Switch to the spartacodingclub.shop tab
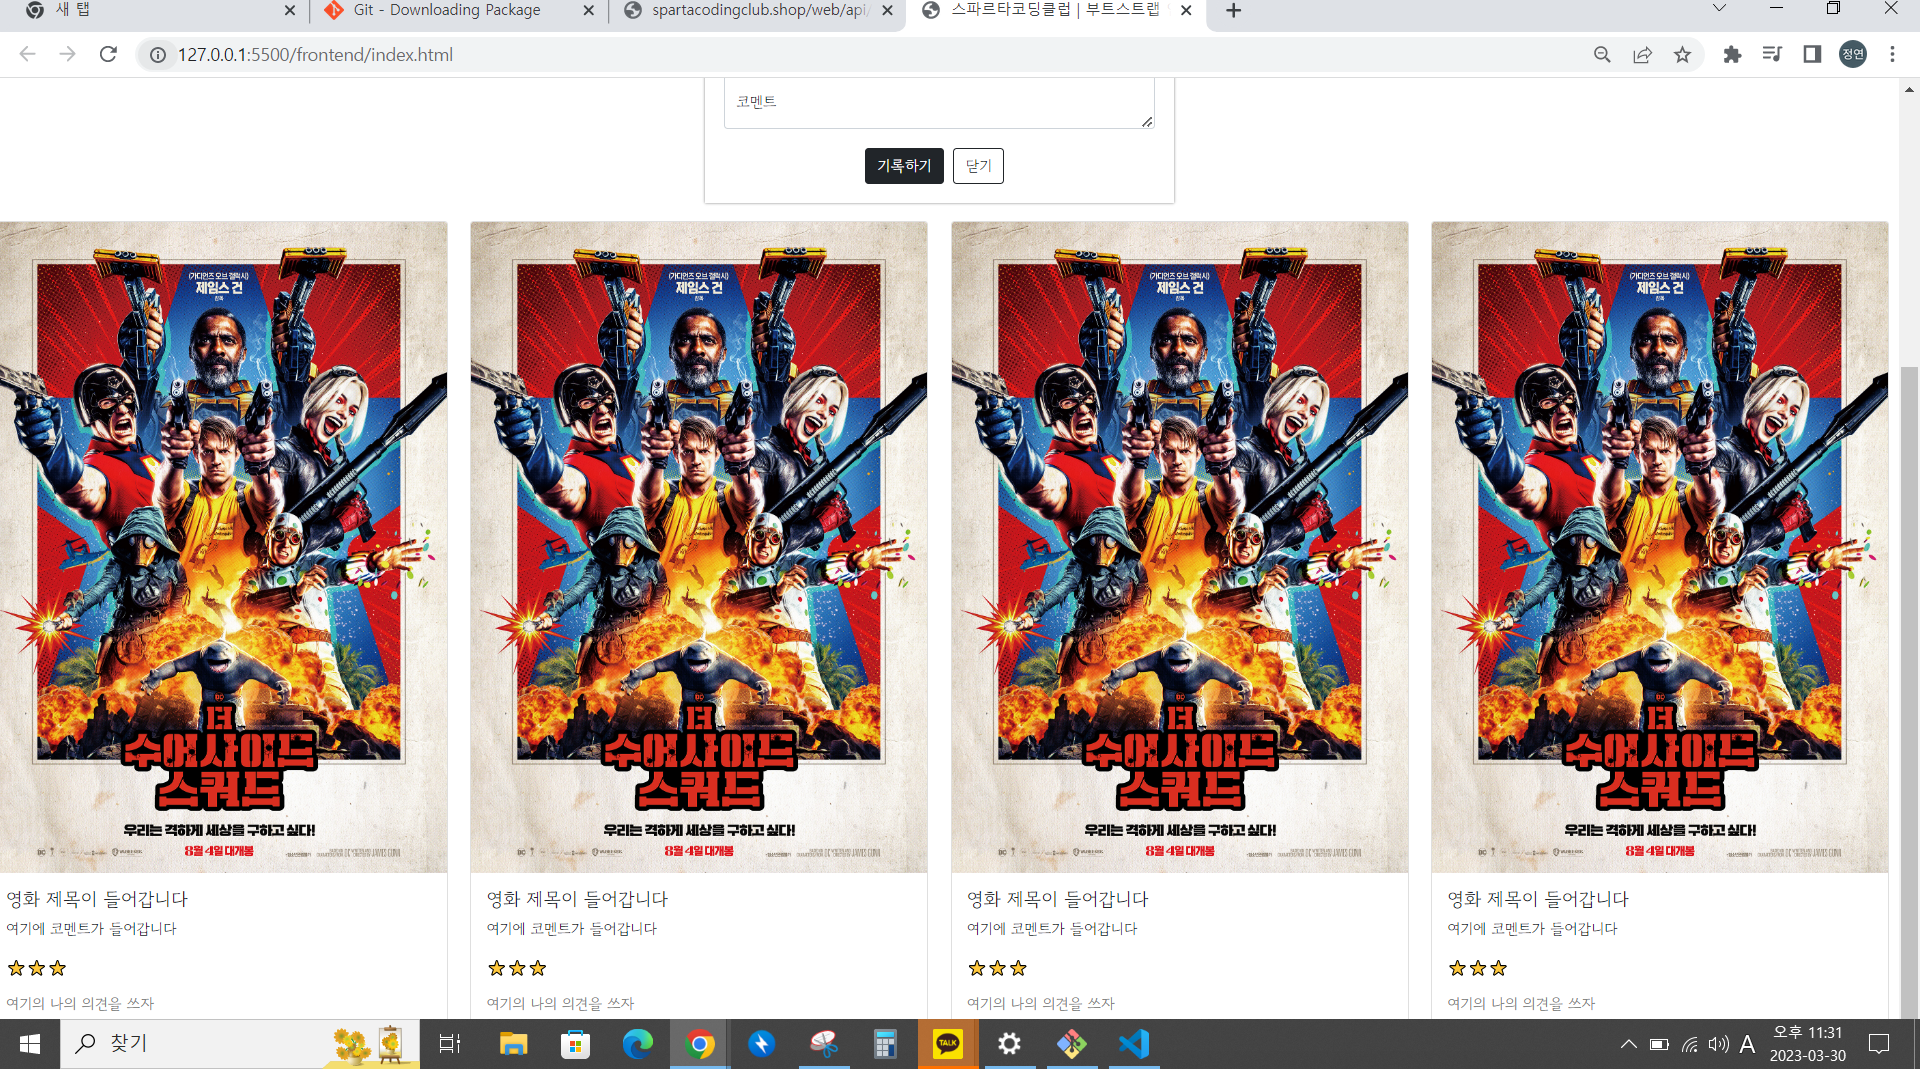 [x=758, y=10]
